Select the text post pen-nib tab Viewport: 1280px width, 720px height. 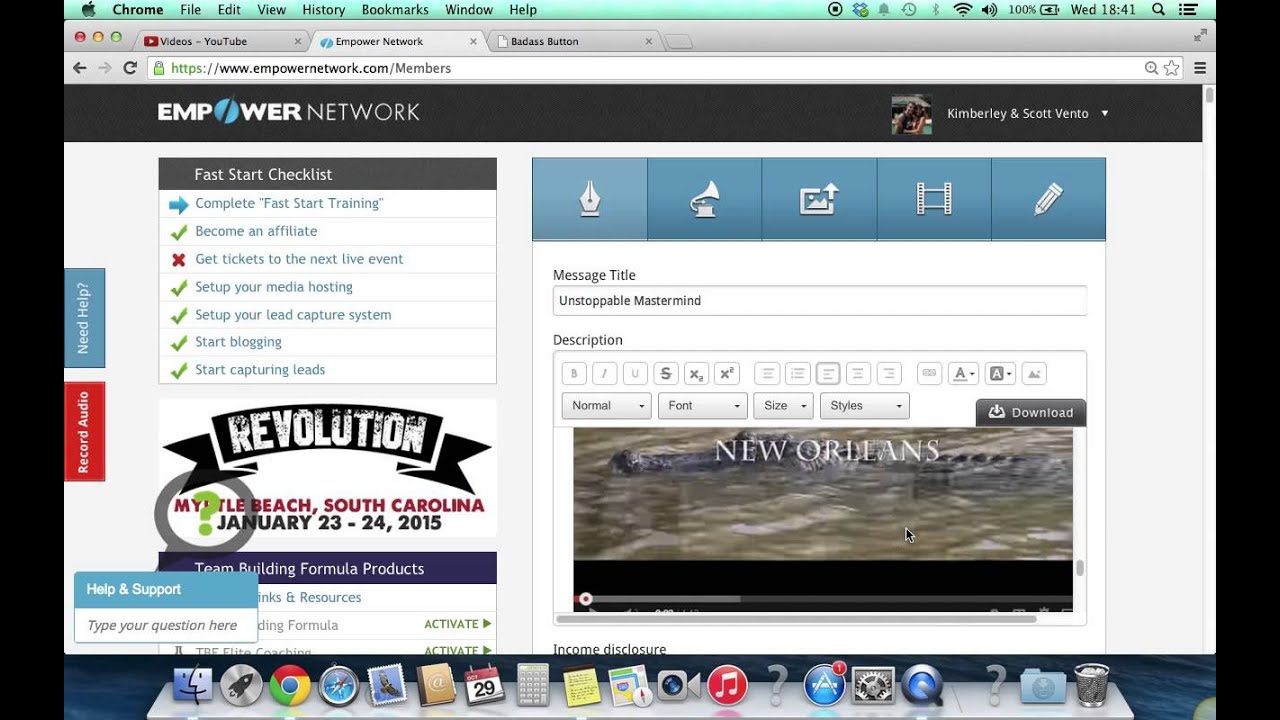coord(590,199)
